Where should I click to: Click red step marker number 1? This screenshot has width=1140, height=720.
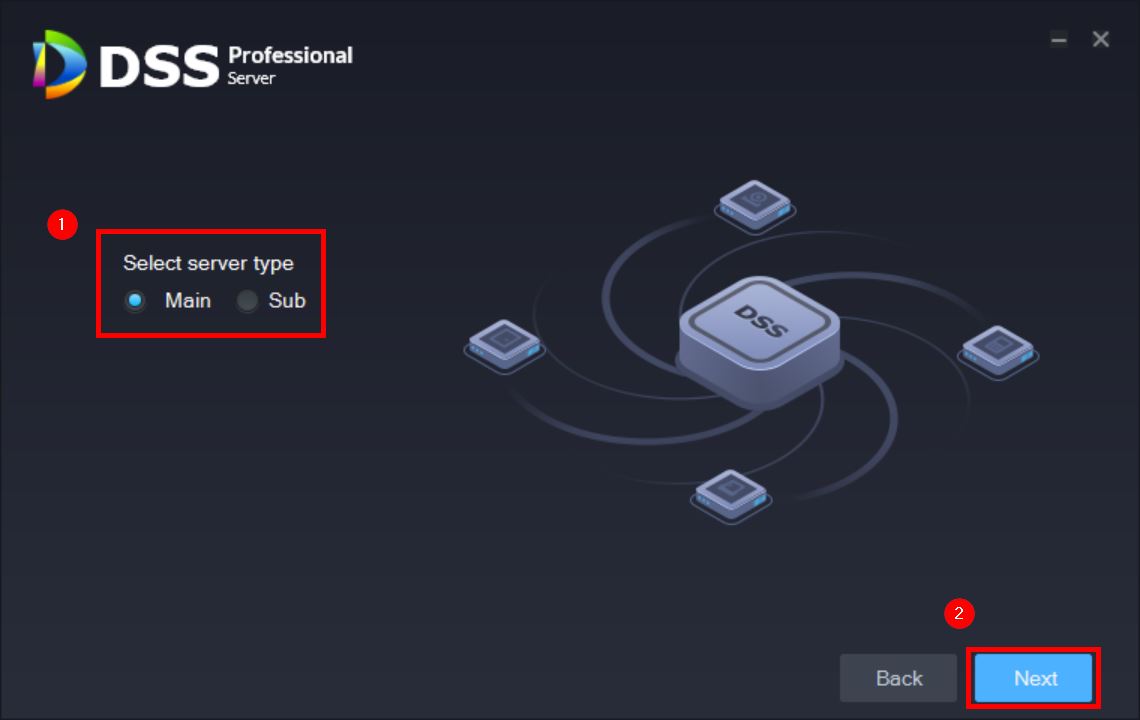coord(62,224)
